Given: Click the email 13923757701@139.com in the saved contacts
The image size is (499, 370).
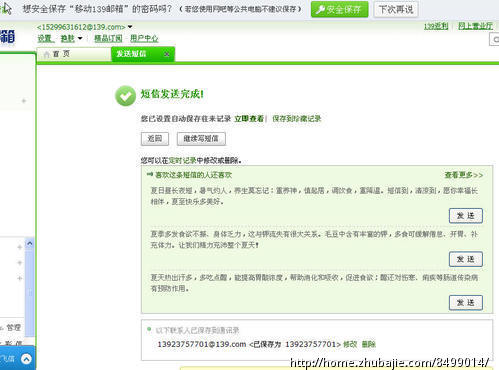Looking at the screenshot, I should 202,344.
